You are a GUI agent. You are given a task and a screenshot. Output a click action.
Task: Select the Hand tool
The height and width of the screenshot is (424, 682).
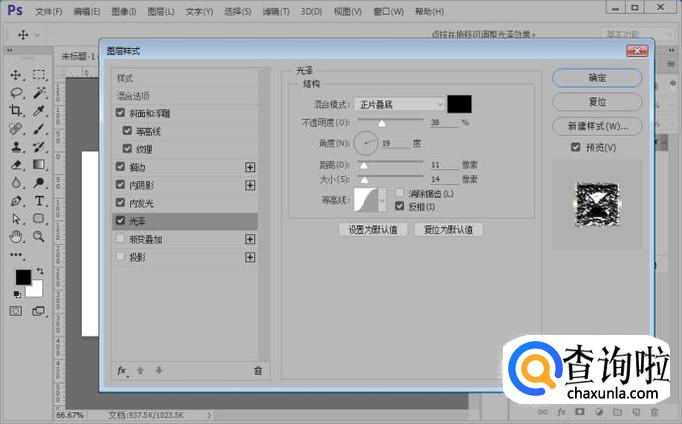pyautogui.click(x=16, y=237)
